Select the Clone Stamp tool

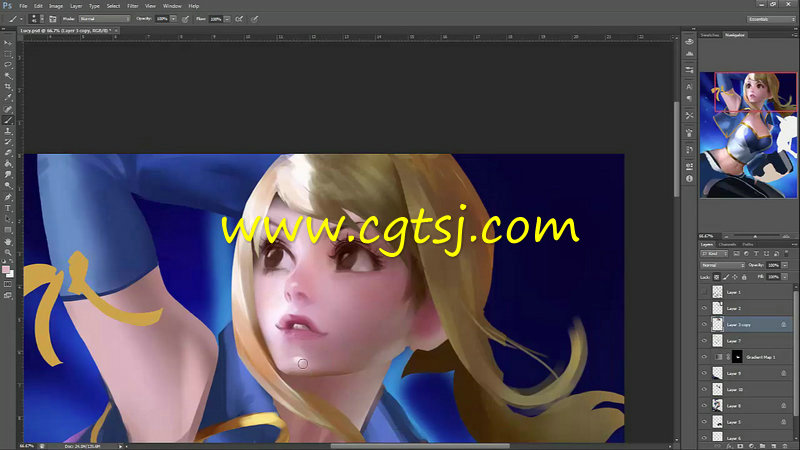tap(8, 131)
